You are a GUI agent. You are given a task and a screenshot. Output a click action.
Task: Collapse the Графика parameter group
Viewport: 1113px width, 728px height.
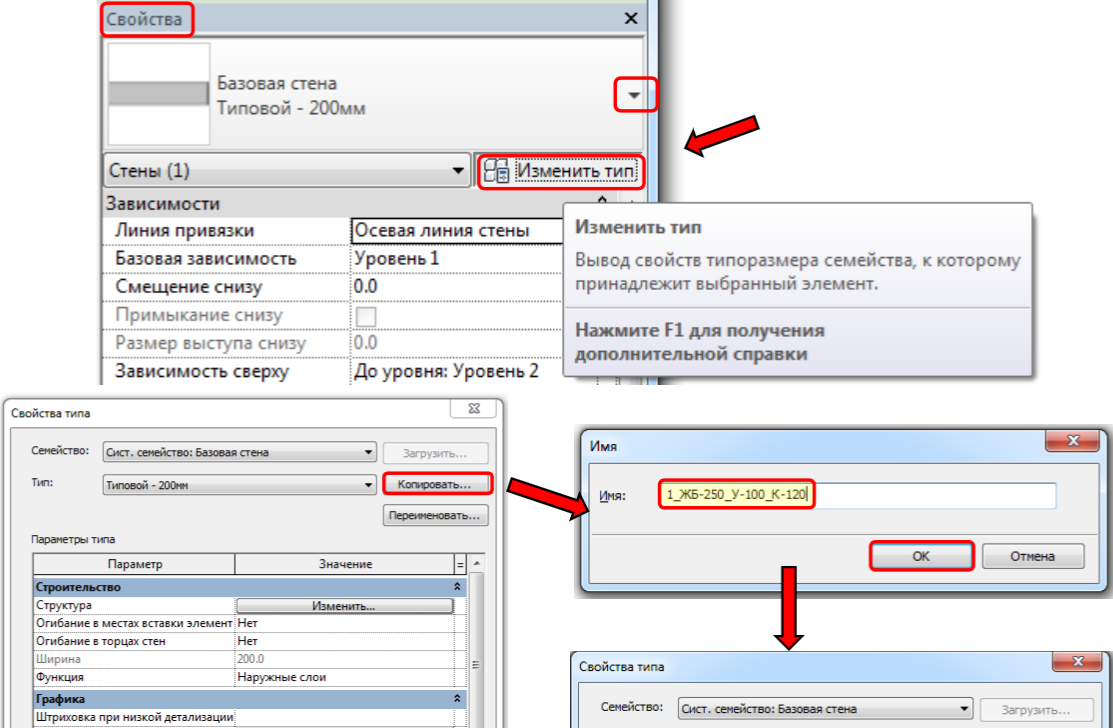click(458, 699)
